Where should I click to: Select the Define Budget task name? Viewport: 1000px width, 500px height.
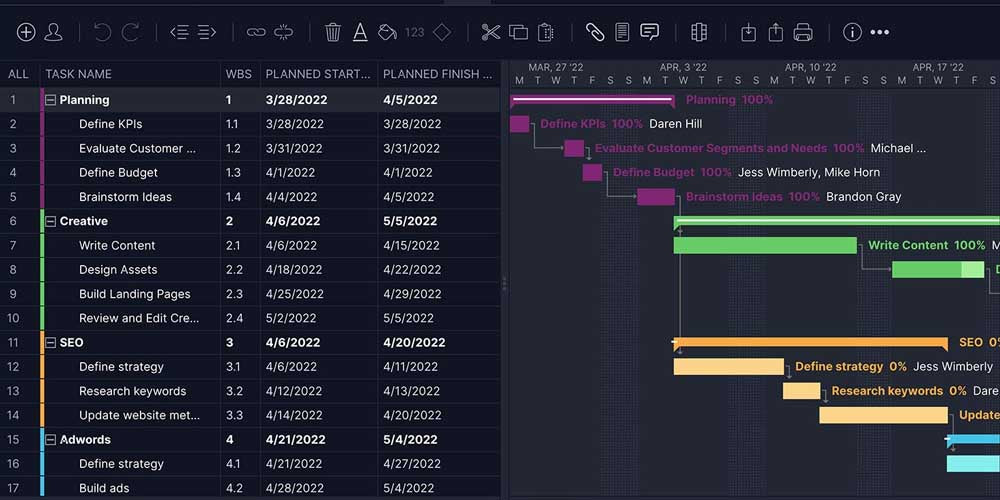pyautogui.click(x=118, y=173)
